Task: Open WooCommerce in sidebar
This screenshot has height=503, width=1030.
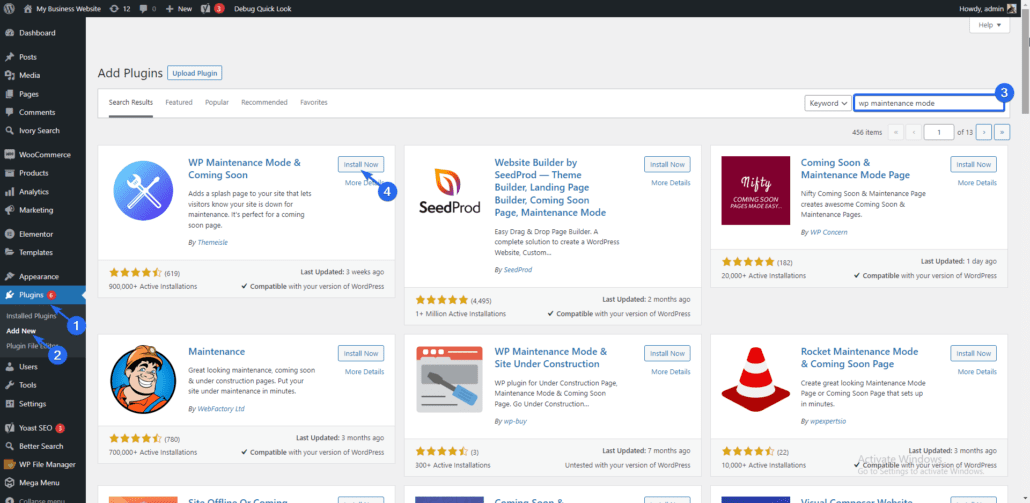Action: click(43, 155)
